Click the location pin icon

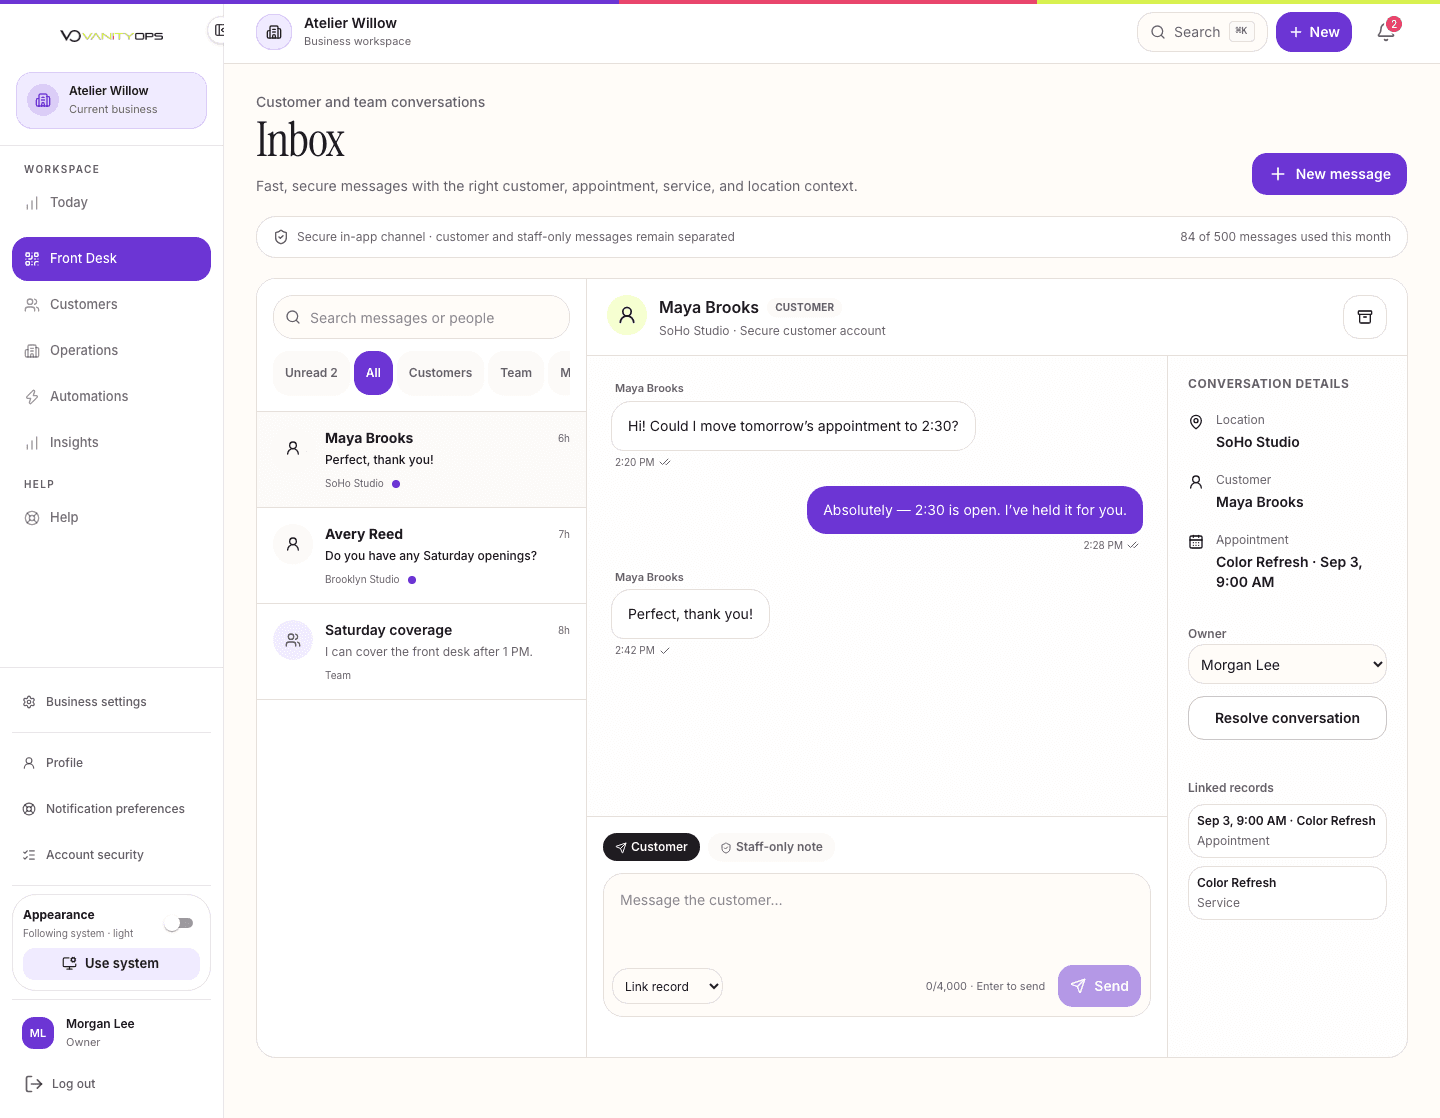click(1196, 422)
